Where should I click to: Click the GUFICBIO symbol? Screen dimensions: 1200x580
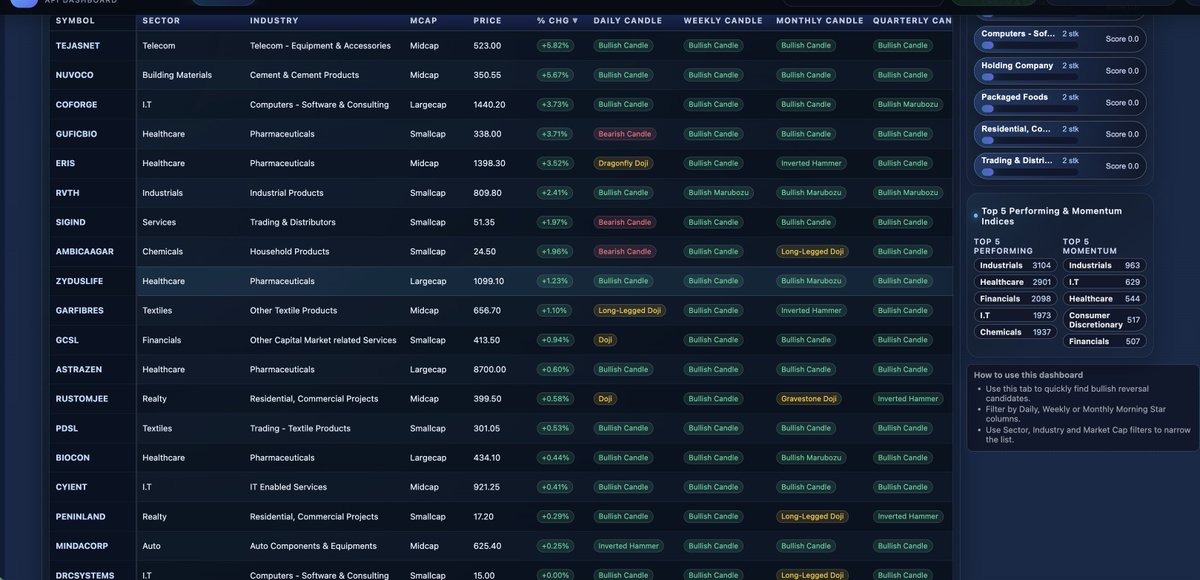[76, 134]
